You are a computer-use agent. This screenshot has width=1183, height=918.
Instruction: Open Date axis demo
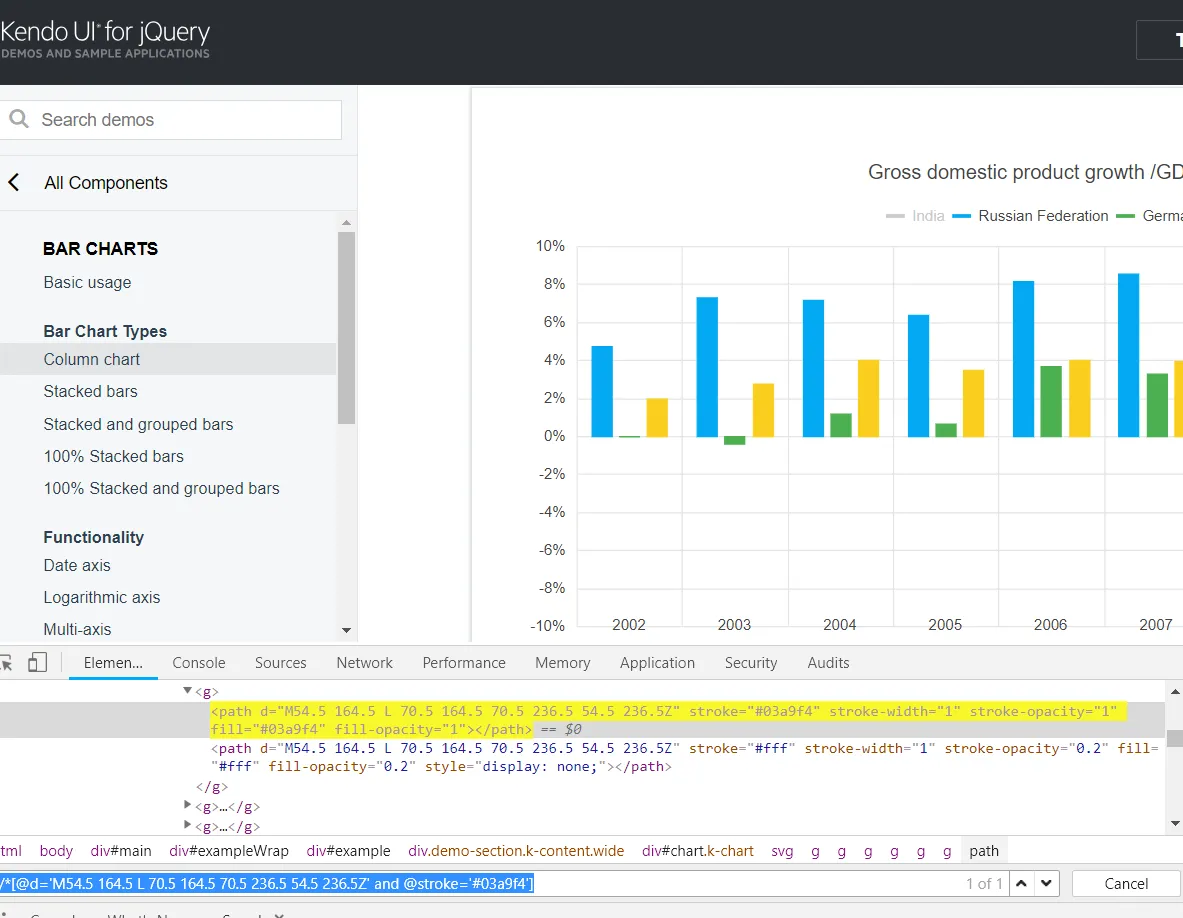click(x=77, y=565)
